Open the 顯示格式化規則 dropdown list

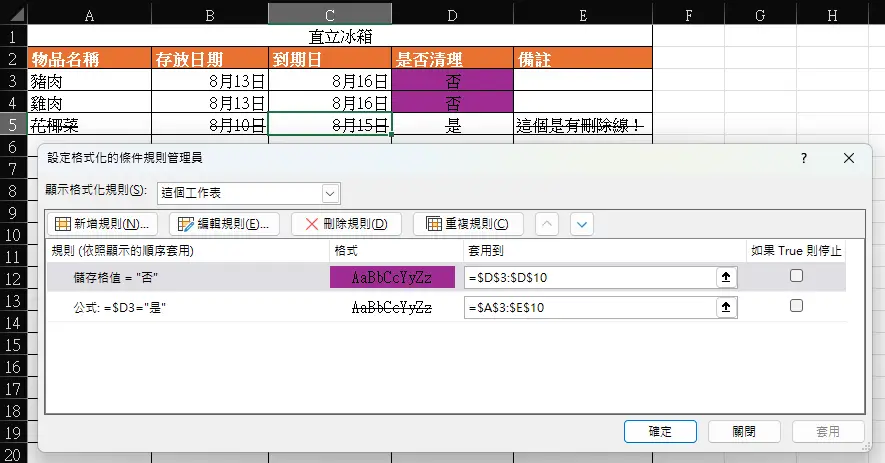[330, 194]
